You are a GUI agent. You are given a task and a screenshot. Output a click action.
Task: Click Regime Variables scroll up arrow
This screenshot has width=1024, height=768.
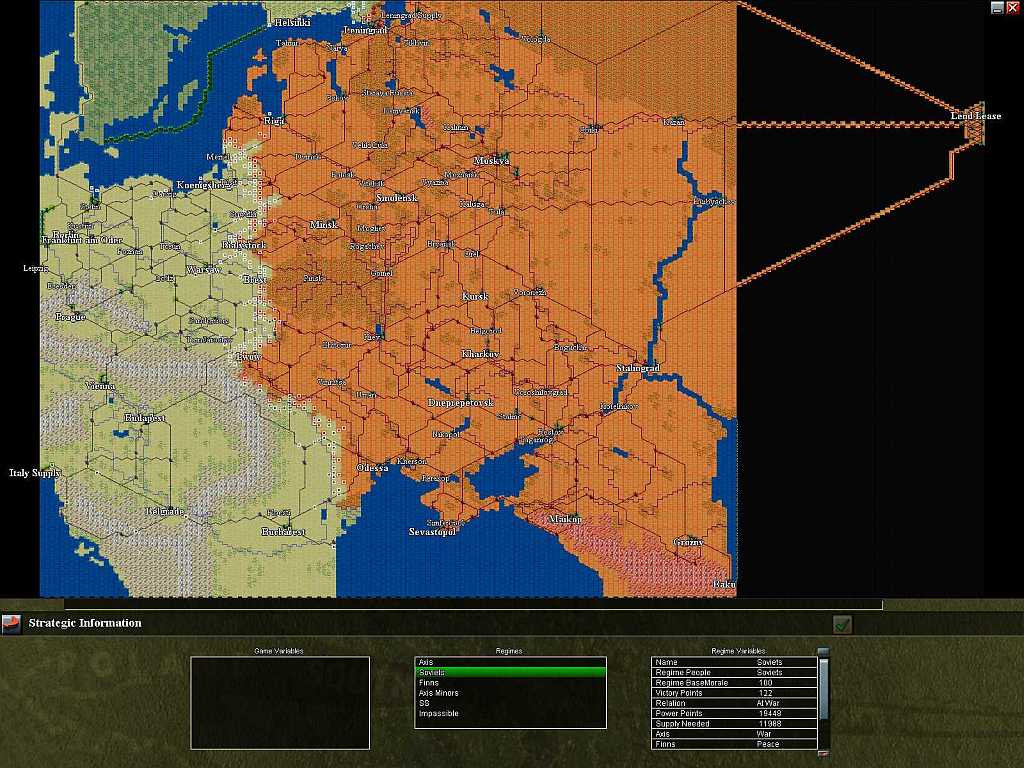(x=824, y=652)
